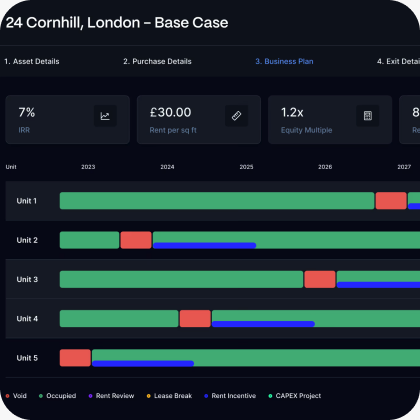The image size is (420, 420).
Task: Click the Occupied legend entry
Action: tap(57, 396)
